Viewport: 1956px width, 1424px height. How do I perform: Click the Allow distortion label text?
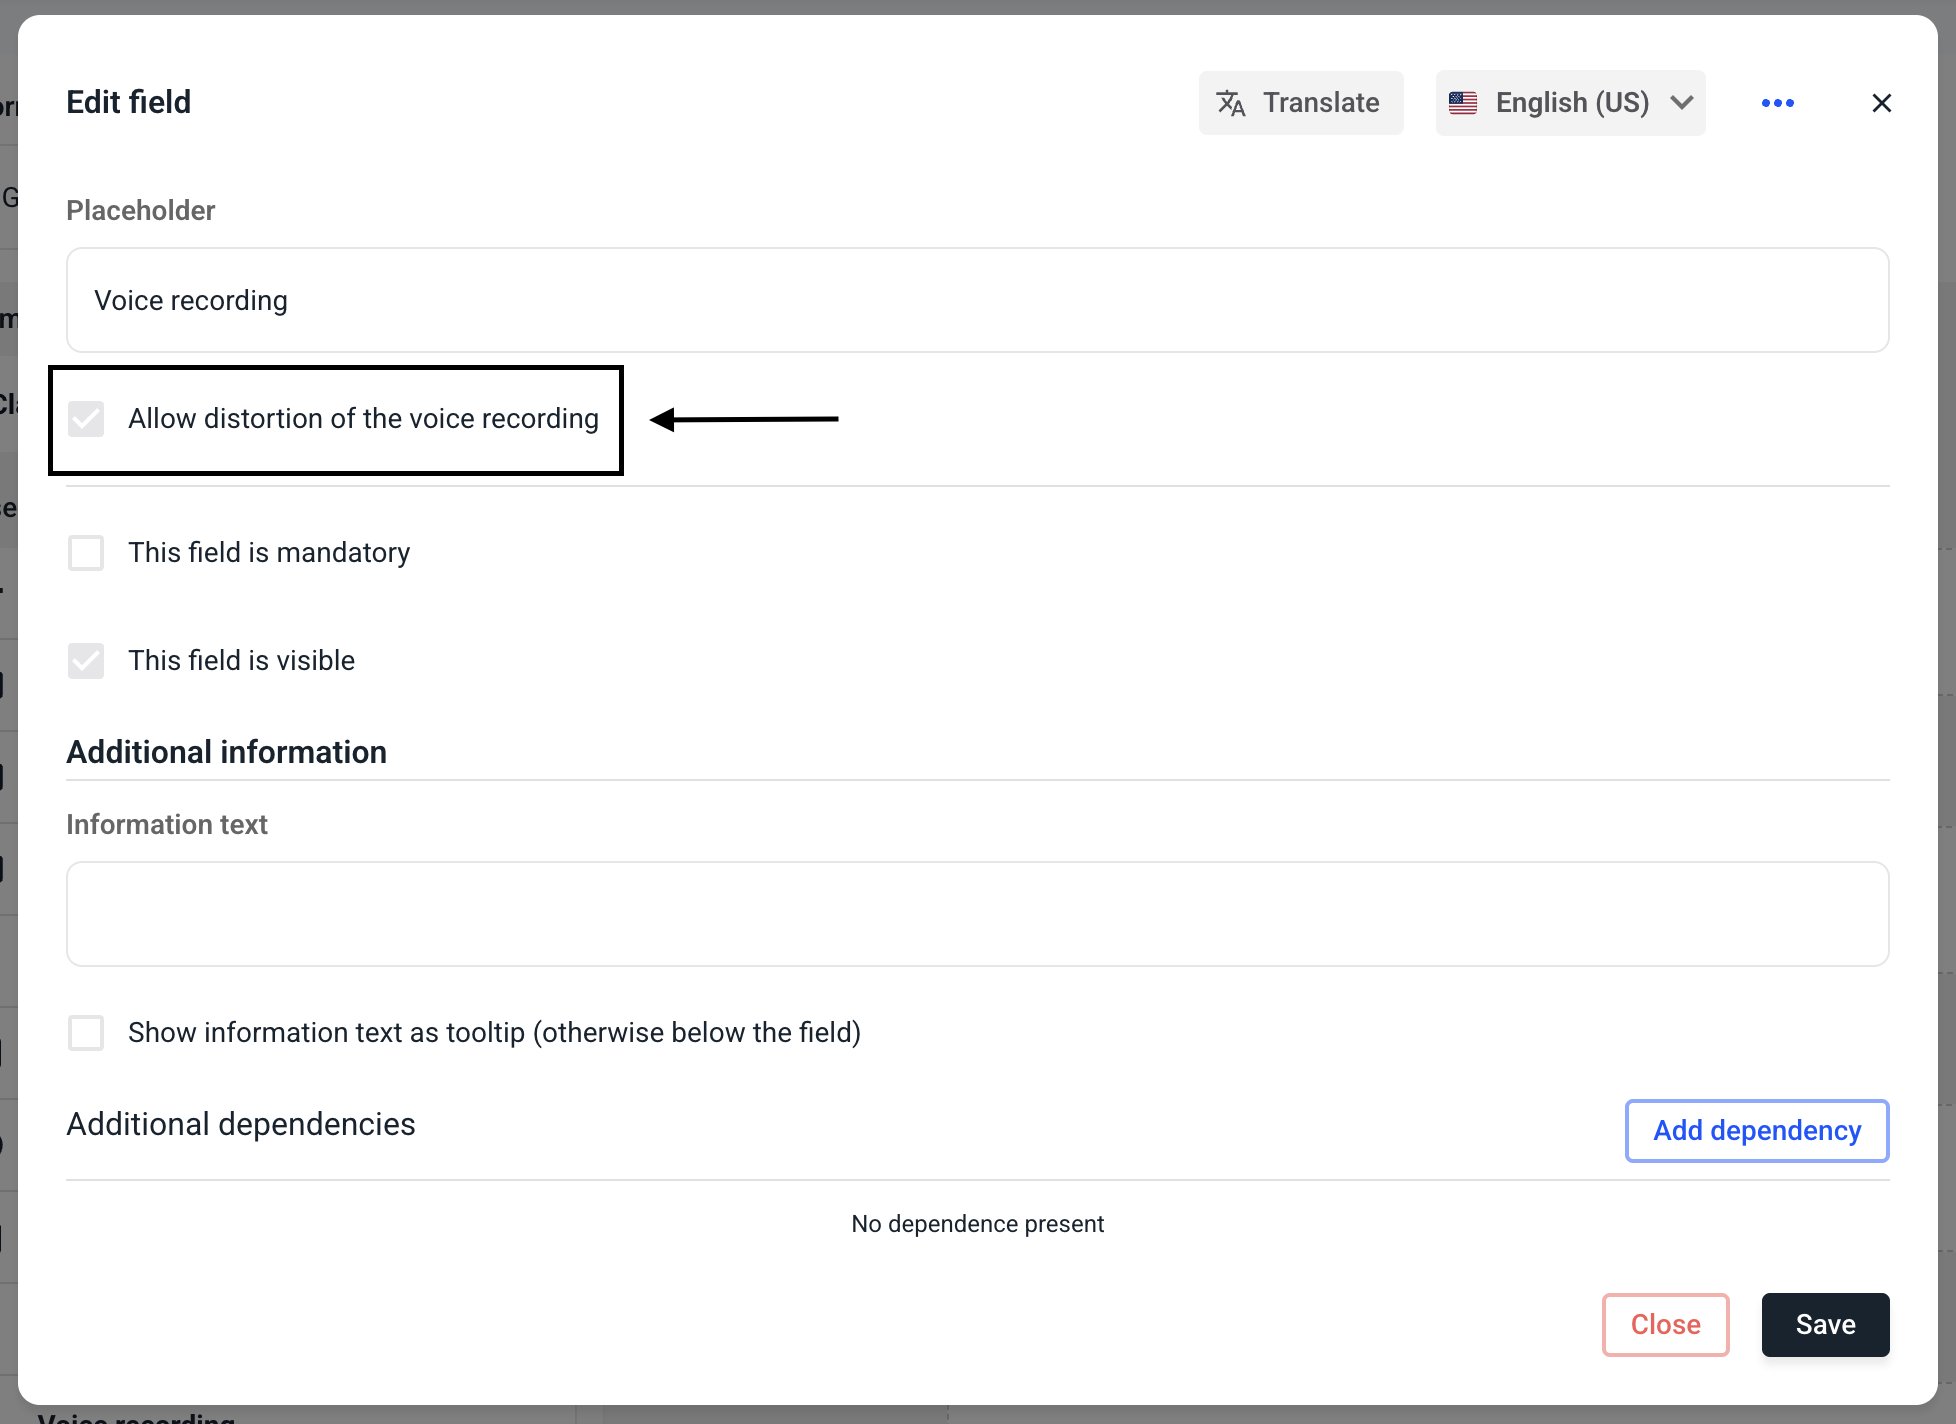363,419
